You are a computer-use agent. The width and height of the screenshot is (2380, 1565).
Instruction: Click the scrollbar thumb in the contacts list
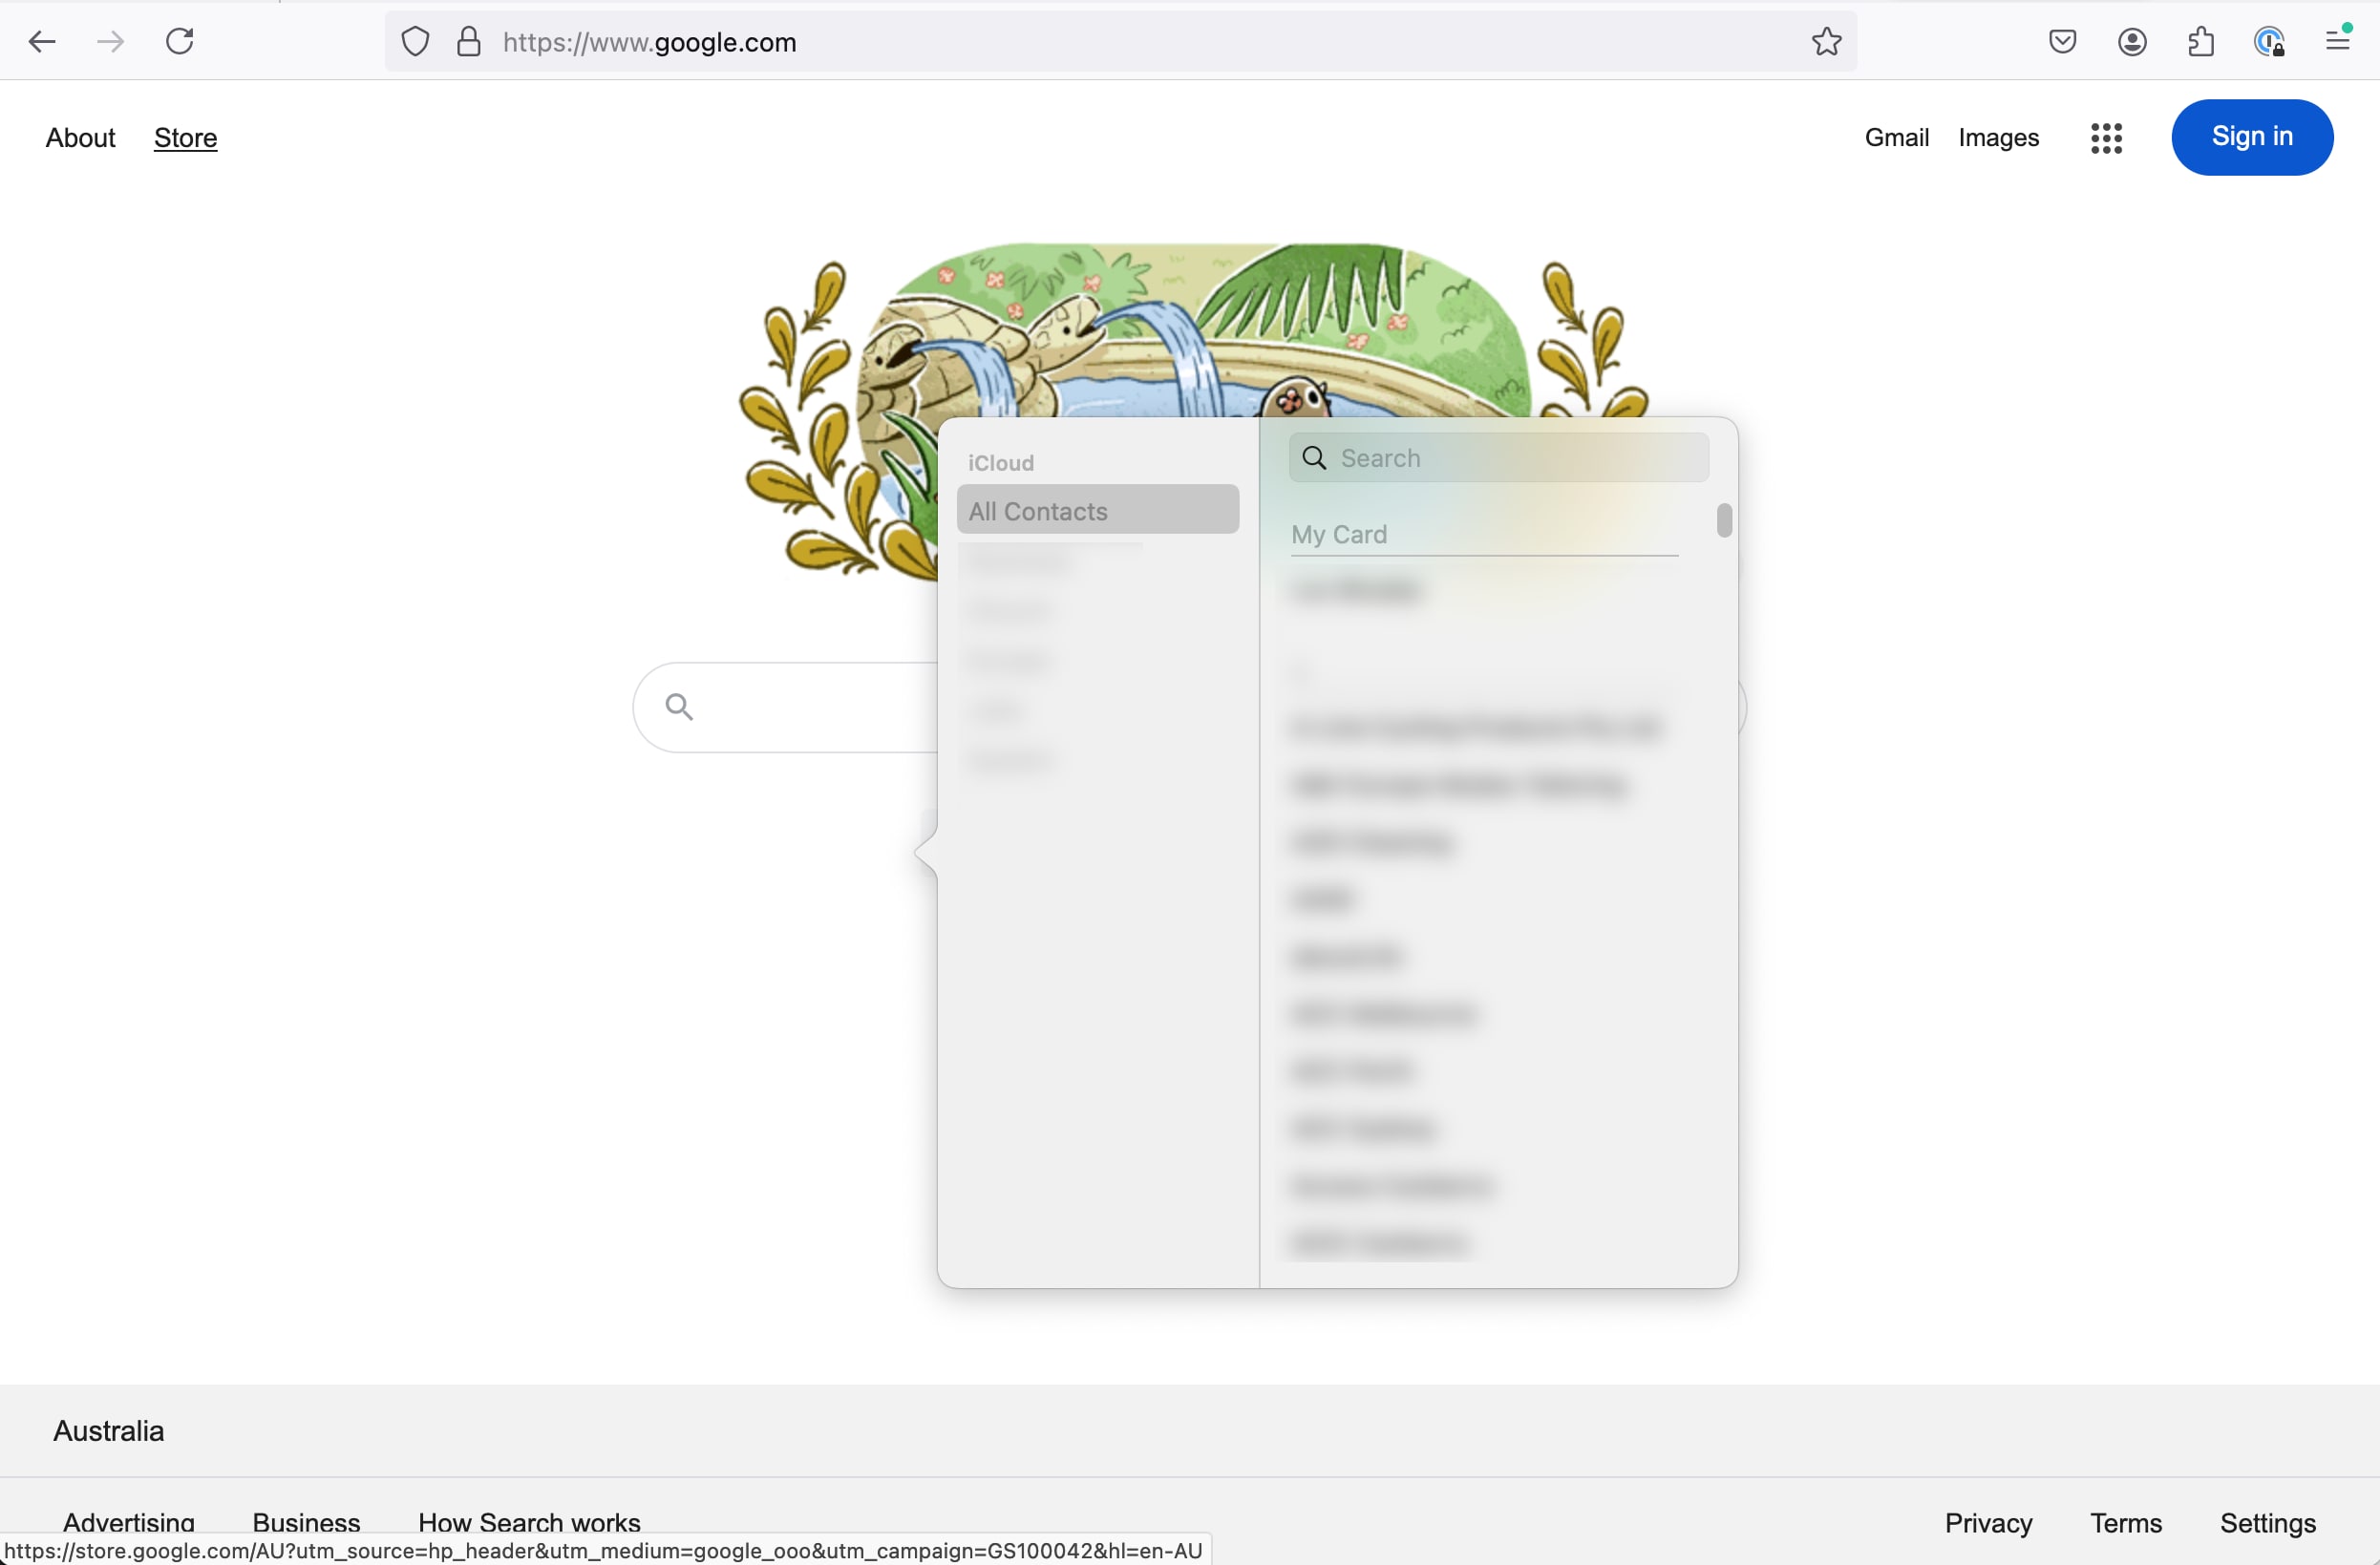1723,521
